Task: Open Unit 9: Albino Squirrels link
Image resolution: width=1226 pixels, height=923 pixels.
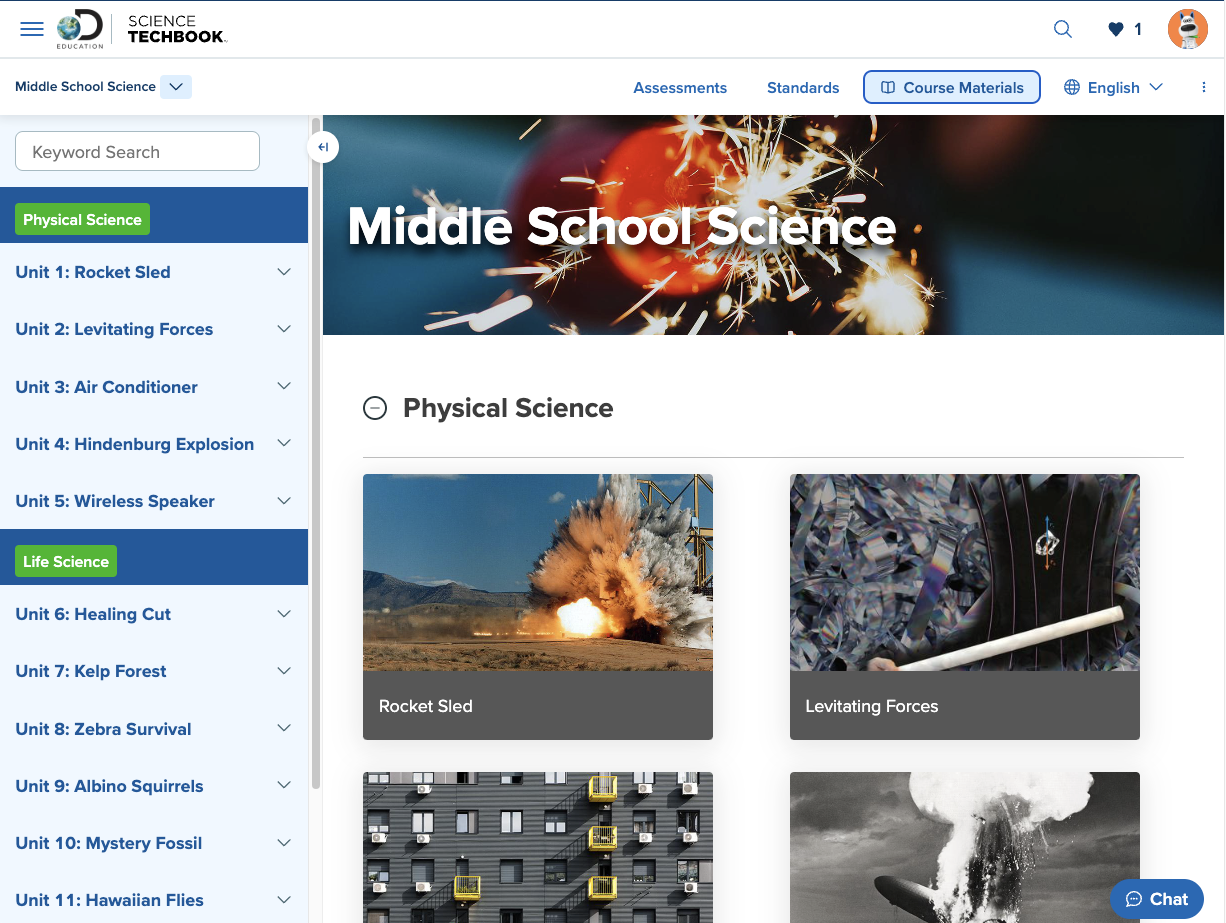Action: pyautogui.click(x=109, y=786)
